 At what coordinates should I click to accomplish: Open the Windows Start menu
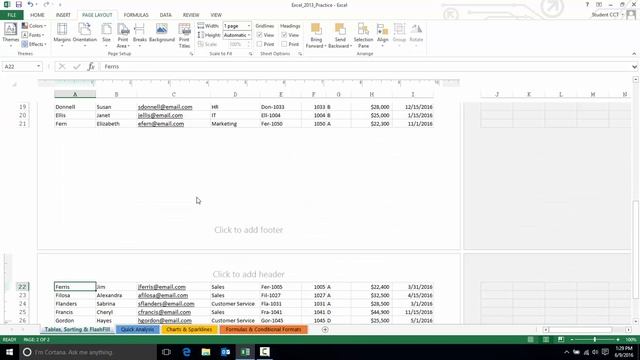pyautogui.click(x=9, y=352)
